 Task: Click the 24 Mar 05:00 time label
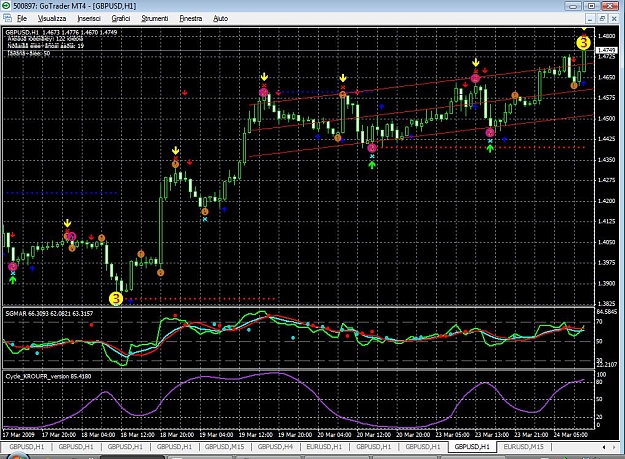pyautogui.click(x=571, y=434)
